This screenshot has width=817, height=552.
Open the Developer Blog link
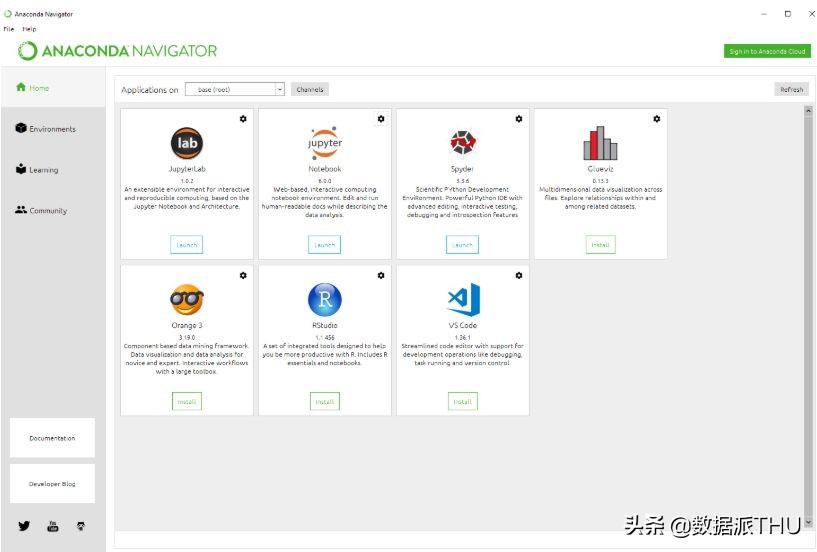point(52,484)
